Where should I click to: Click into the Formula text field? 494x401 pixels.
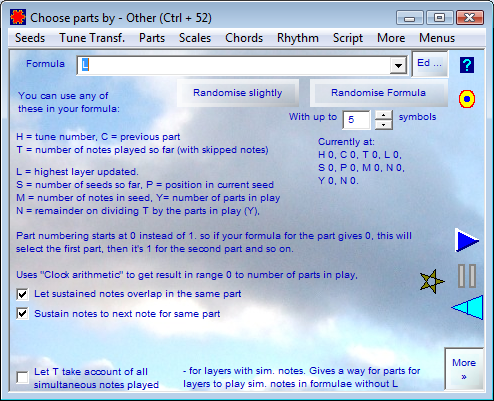234,65
